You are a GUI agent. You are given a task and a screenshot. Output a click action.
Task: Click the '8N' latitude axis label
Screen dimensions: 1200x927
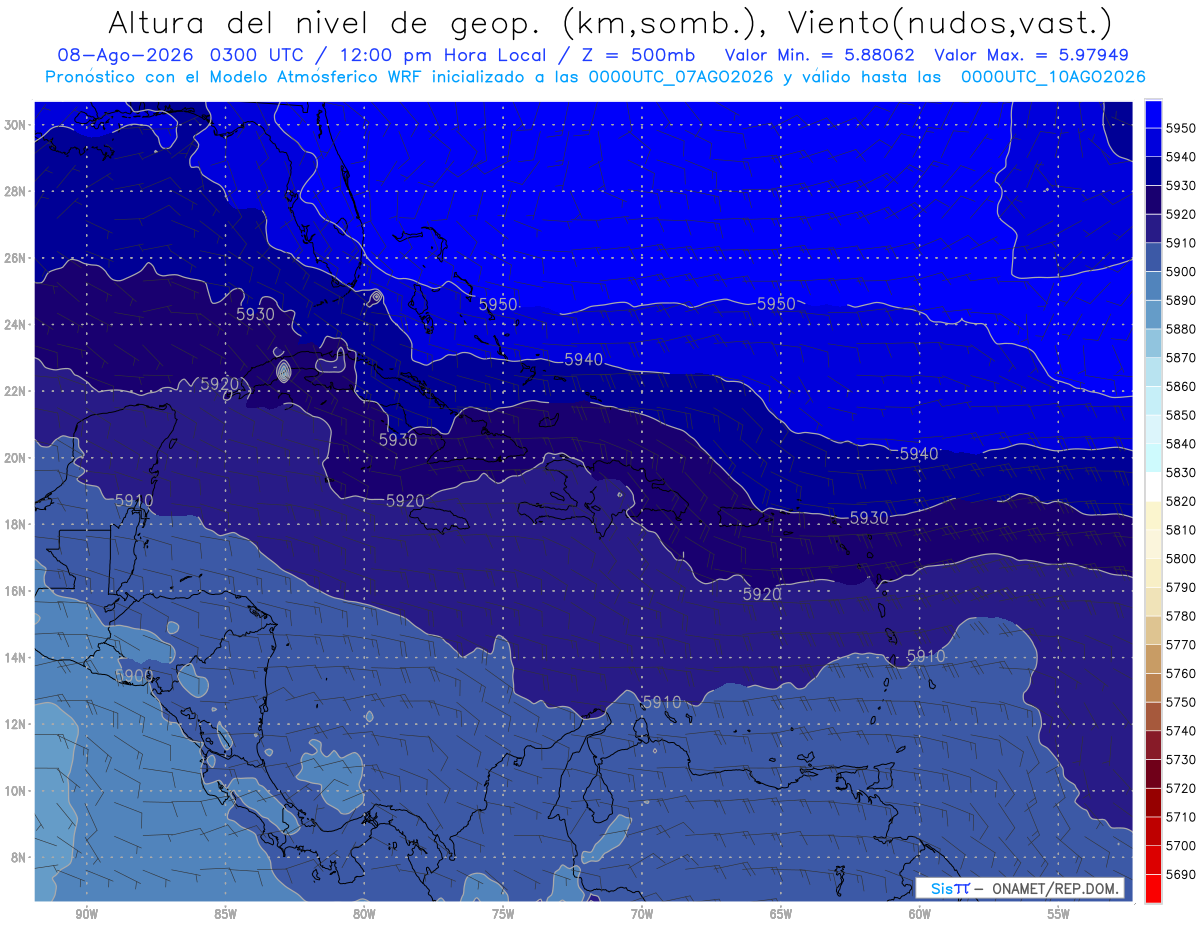pos(19,857)
